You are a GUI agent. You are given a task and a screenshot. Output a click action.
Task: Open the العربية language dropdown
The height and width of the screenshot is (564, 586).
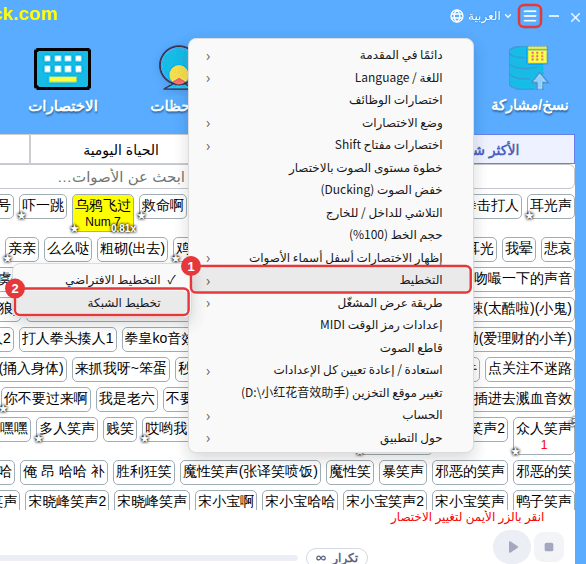(490, 16)
